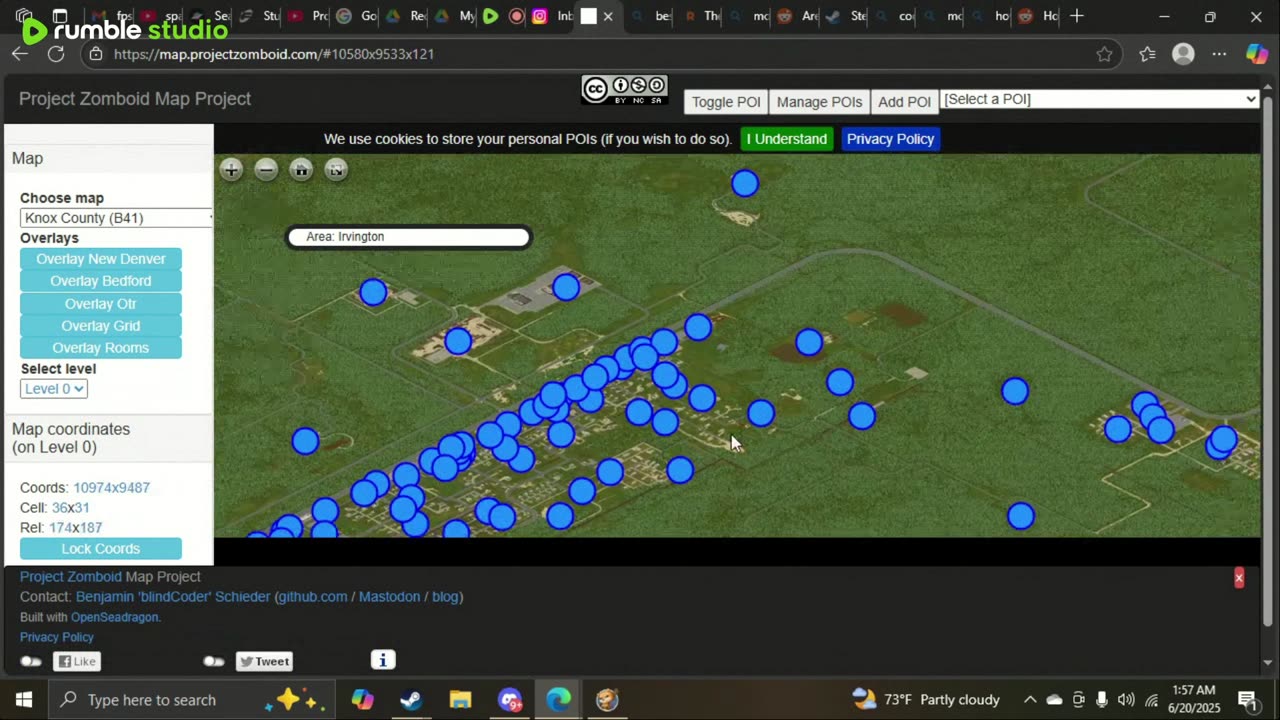Open the Mastodon link

(x=389, y=597)
